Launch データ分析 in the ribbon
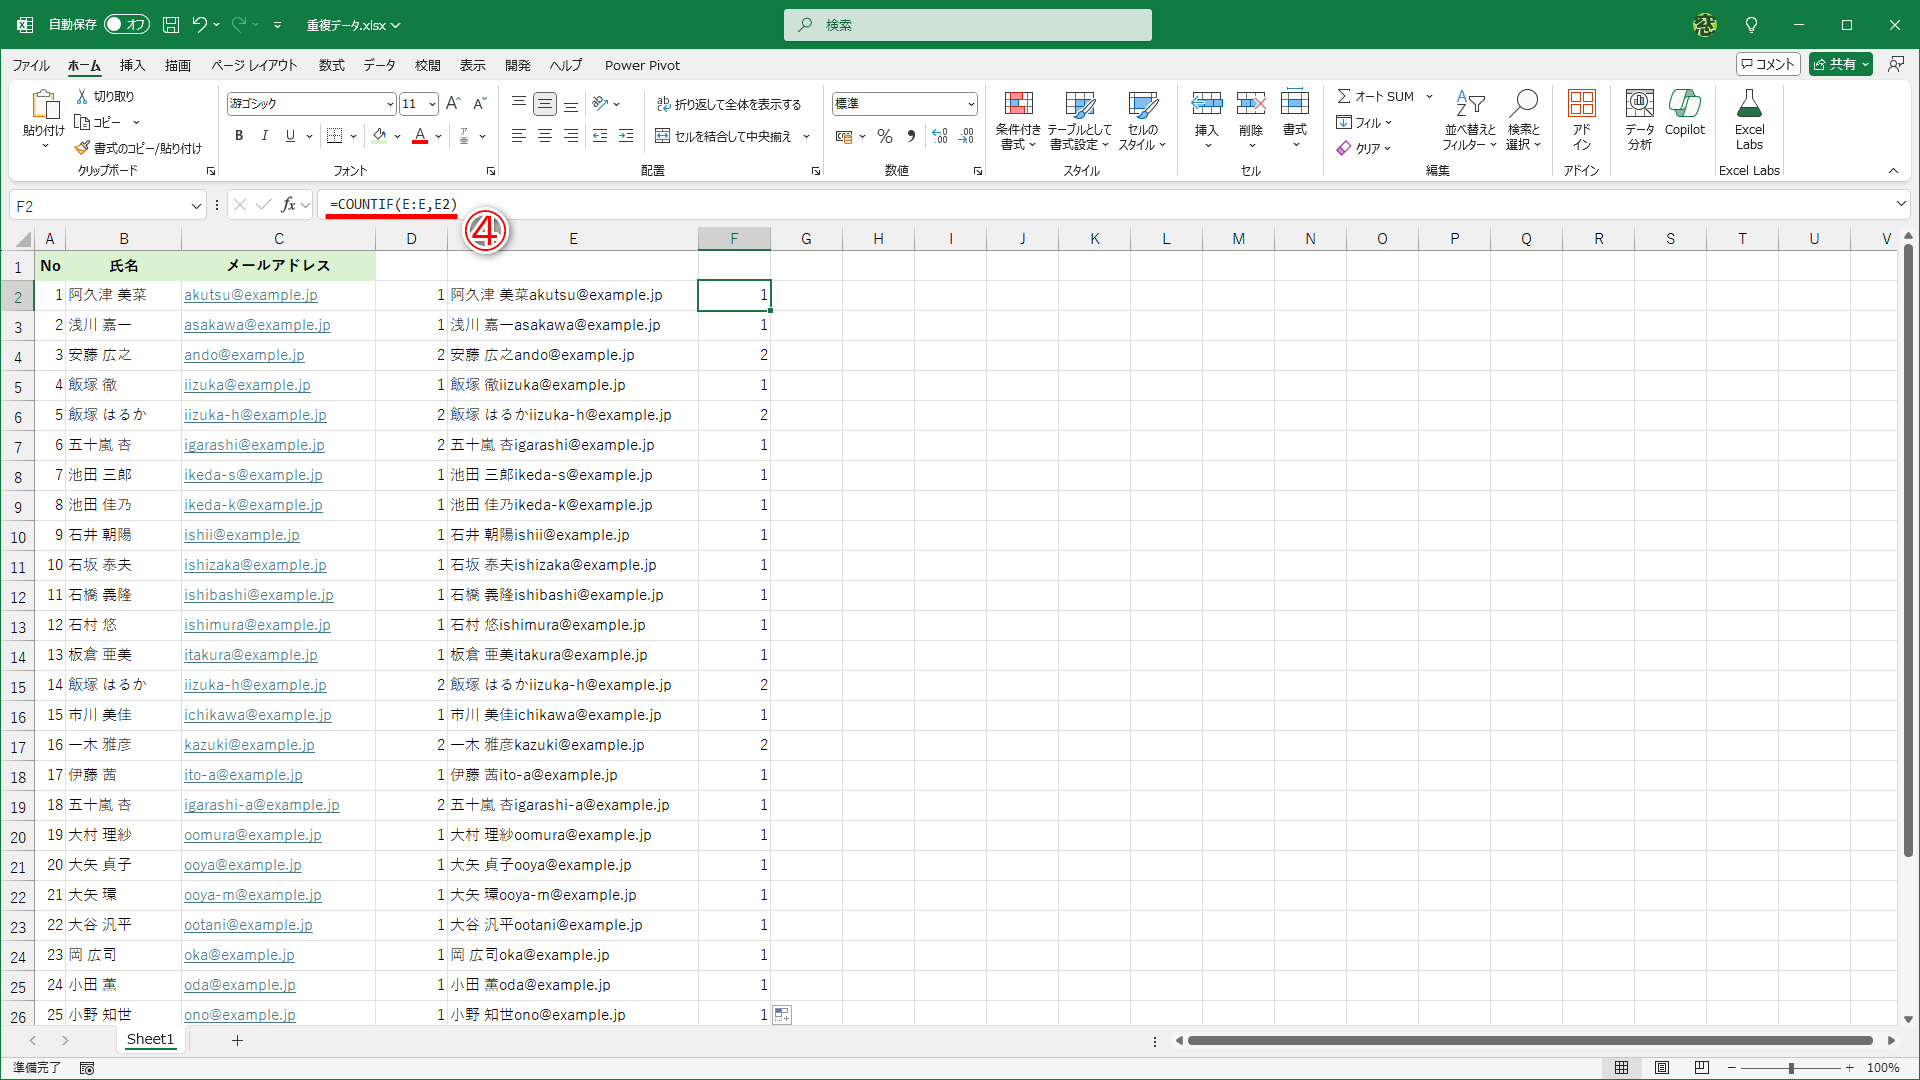 (1638, 118)
